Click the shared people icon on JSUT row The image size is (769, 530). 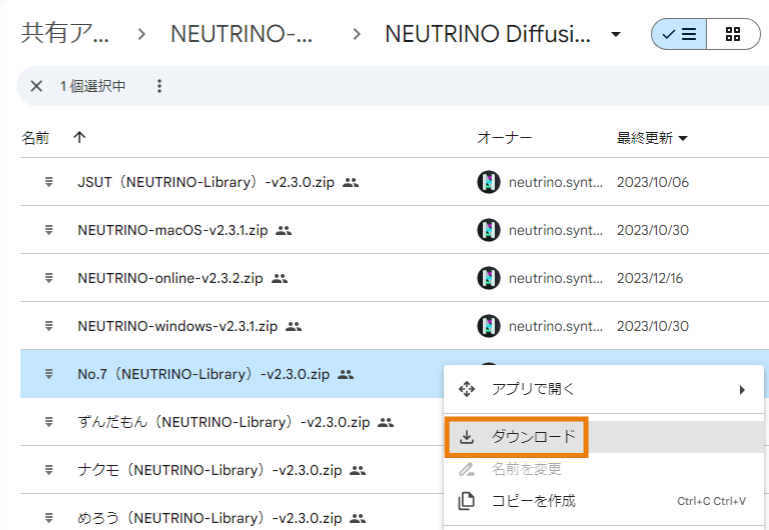(351, 183)
